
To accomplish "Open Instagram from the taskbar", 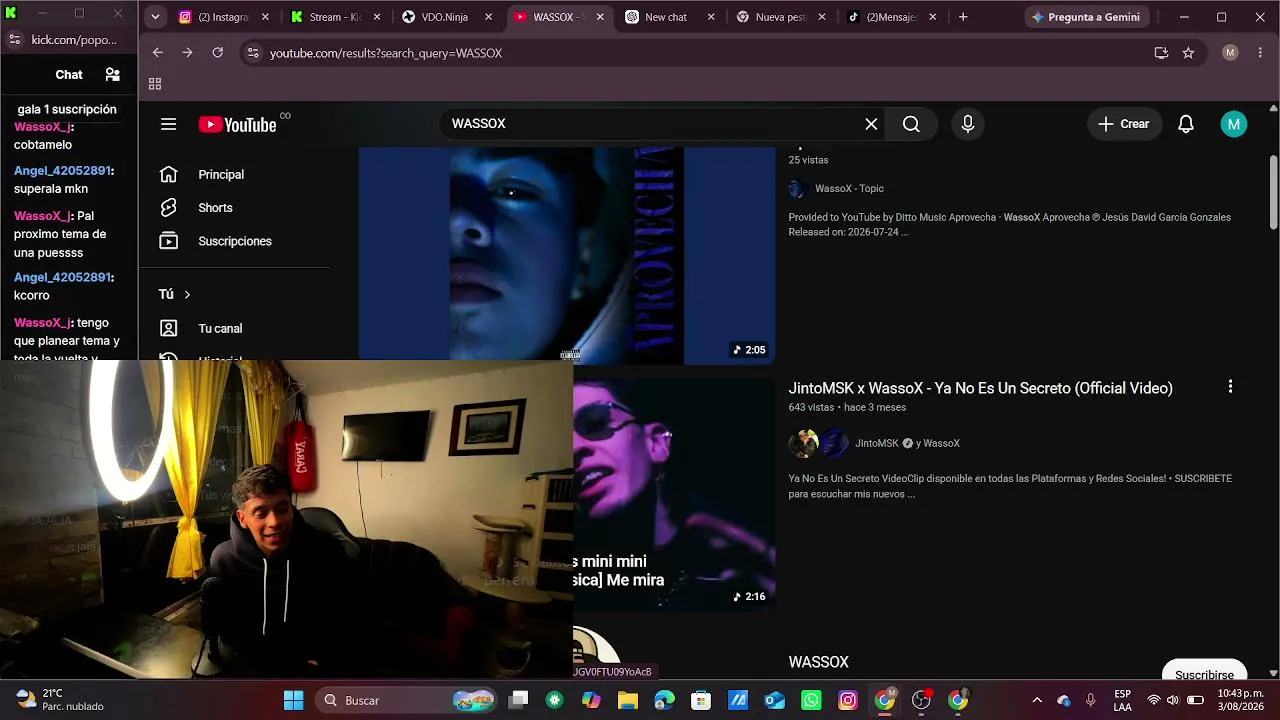I will [848, 700].
